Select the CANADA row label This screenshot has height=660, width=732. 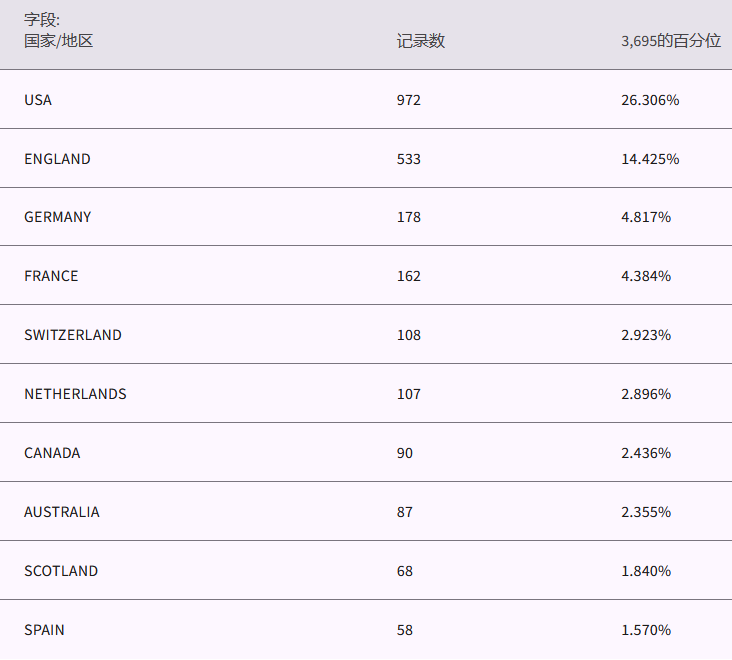[x=52, y=453]
